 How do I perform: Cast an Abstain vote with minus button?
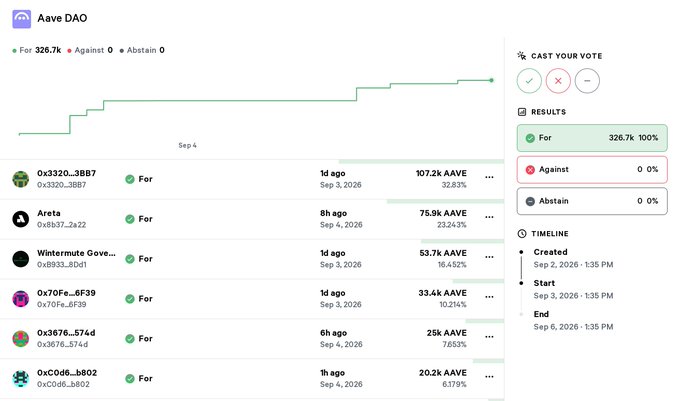click(x=587, y=81)
